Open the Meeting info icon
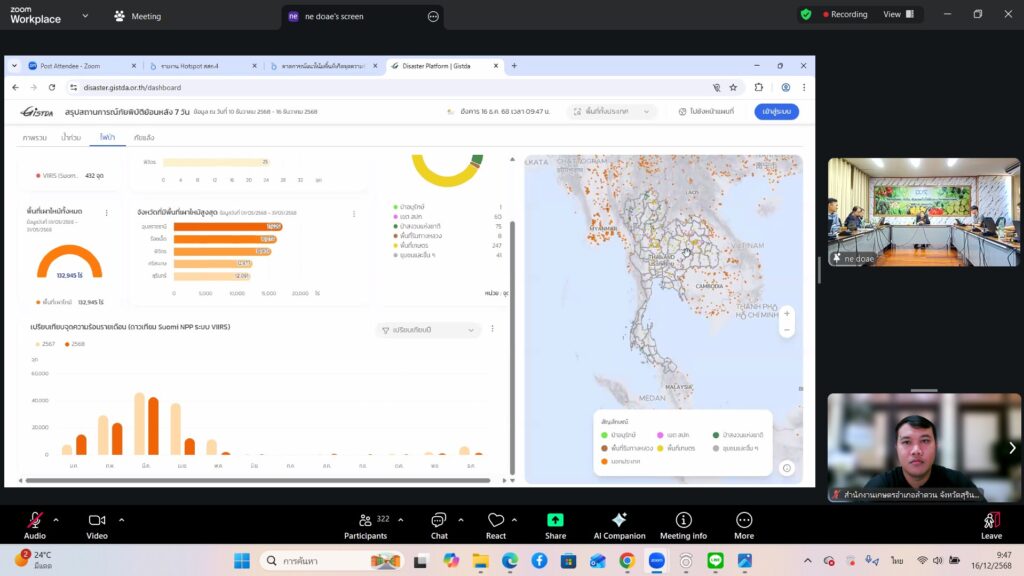1024x576 pixels. 683,520
